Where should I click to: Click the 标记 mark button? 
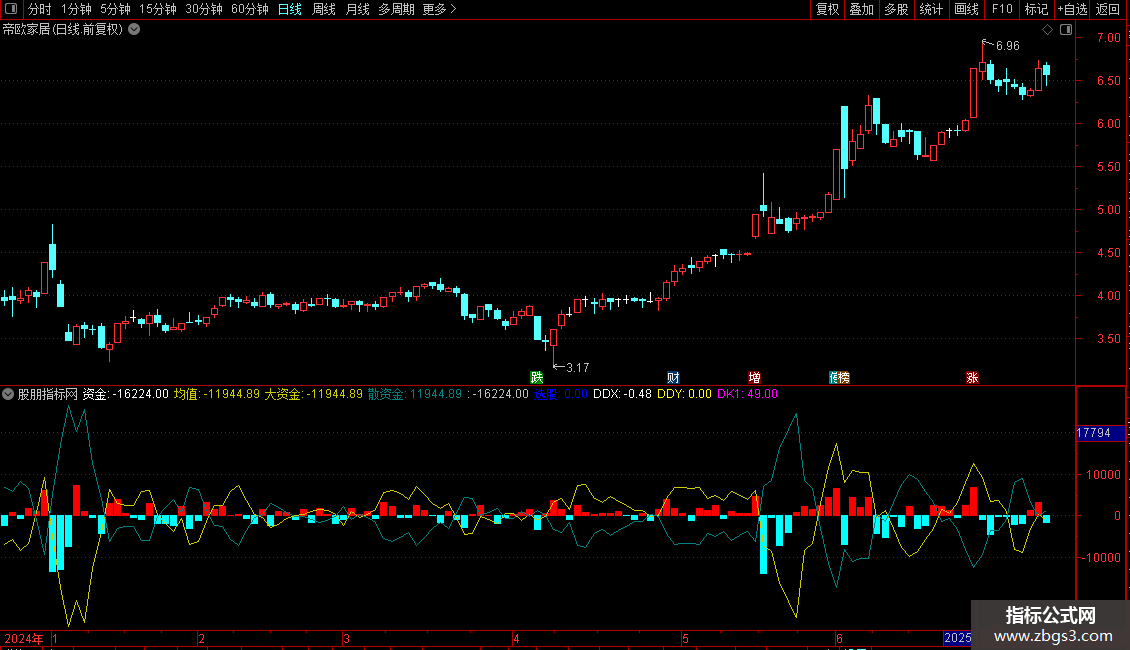pyautogui.click(x=1036, y=9)
